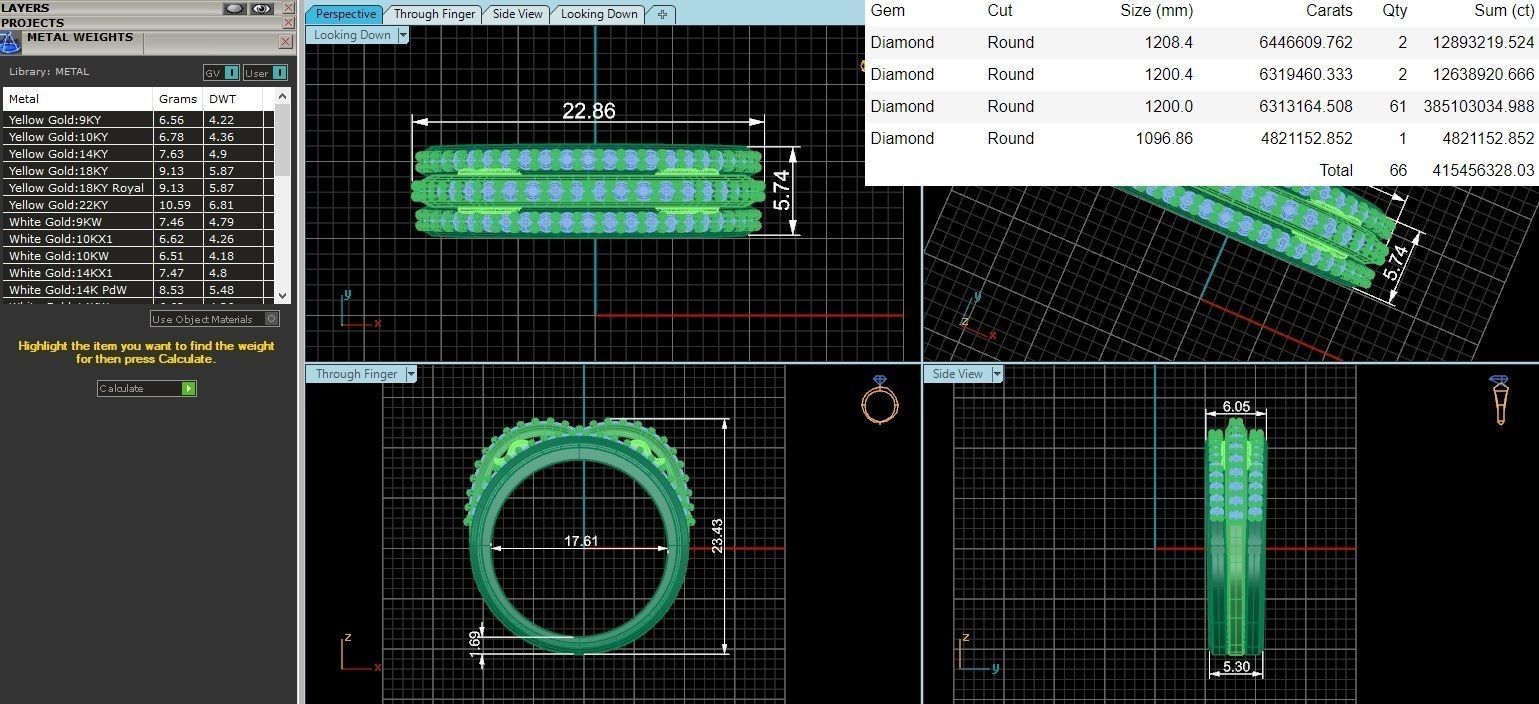Click the ring icon in Through Finger viewport

click(880, 399)
